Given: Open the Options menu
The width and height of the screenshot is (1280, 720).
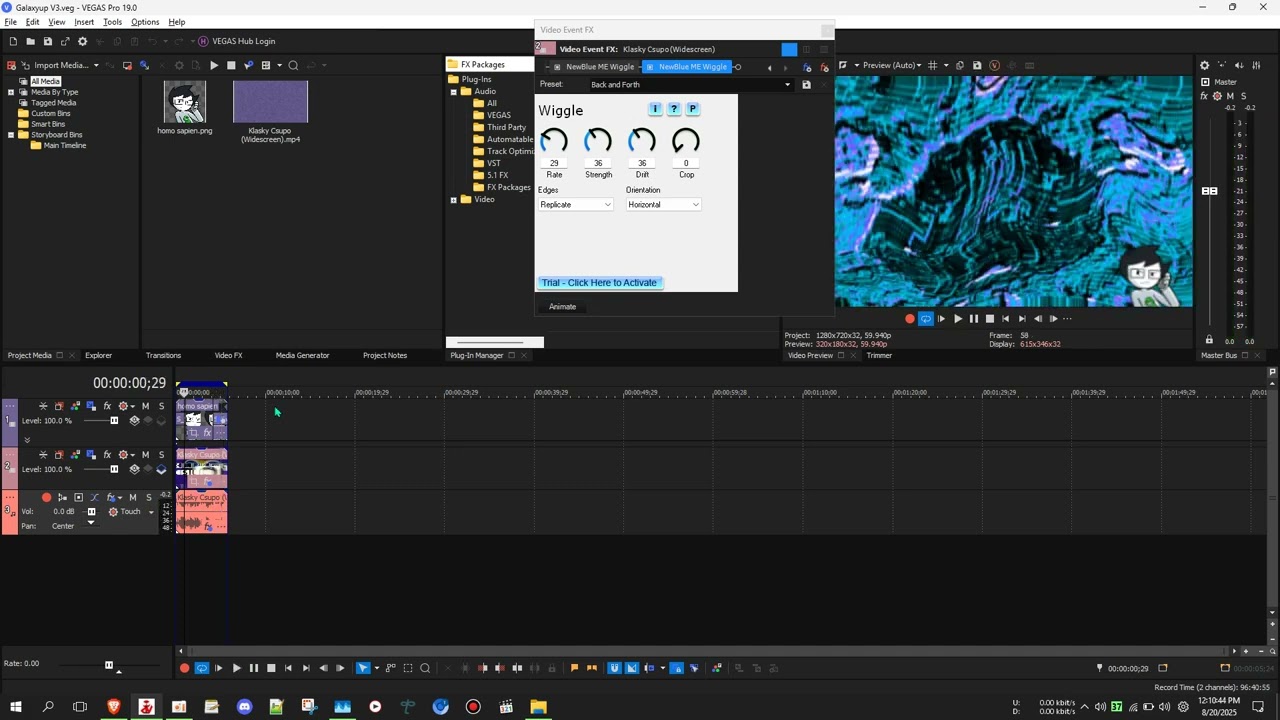Looking at the screenshot, I should [145, 22].
